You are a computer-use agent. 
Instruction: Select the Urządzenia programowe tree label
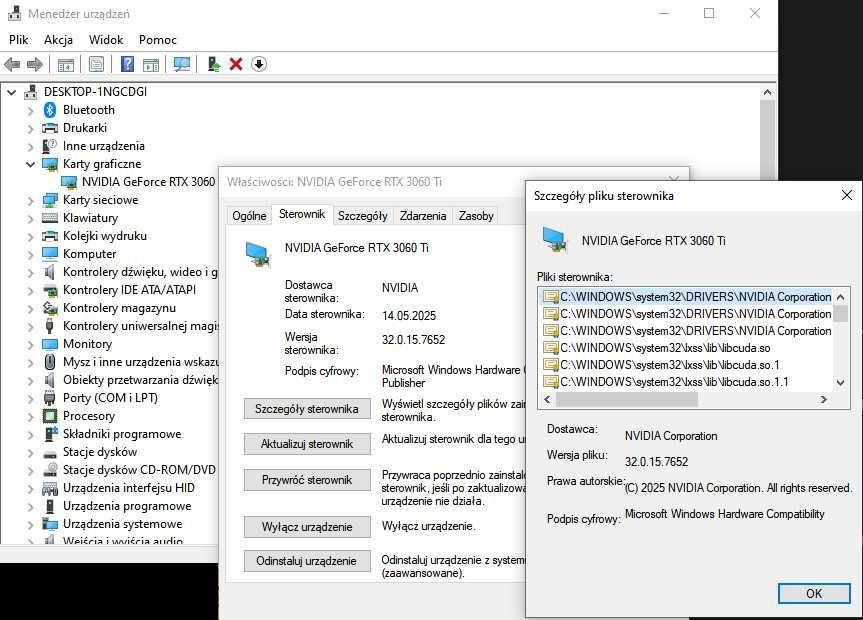click(127, 506)
